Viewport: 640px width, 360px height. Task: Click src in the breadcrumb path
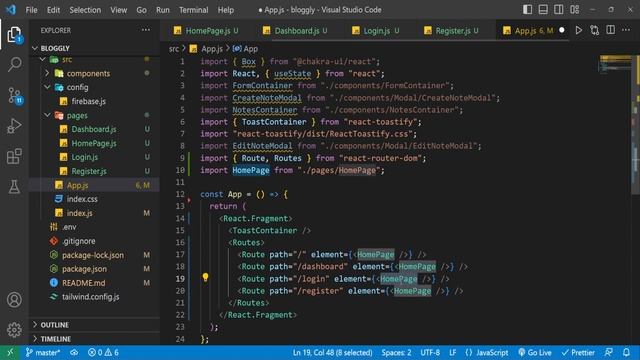click(x=174, y=49)
